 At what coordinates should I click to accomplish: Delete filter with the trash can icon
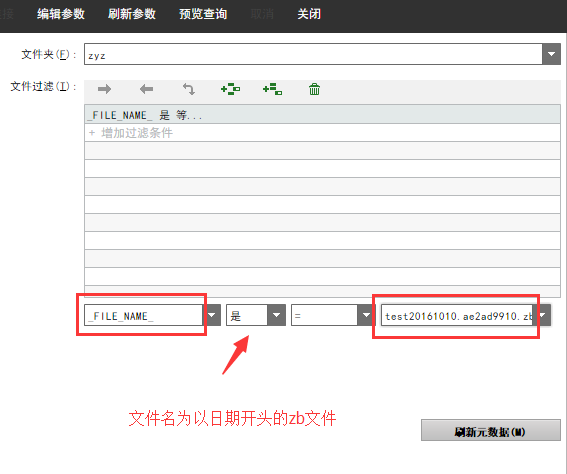[x=314, y=89]
